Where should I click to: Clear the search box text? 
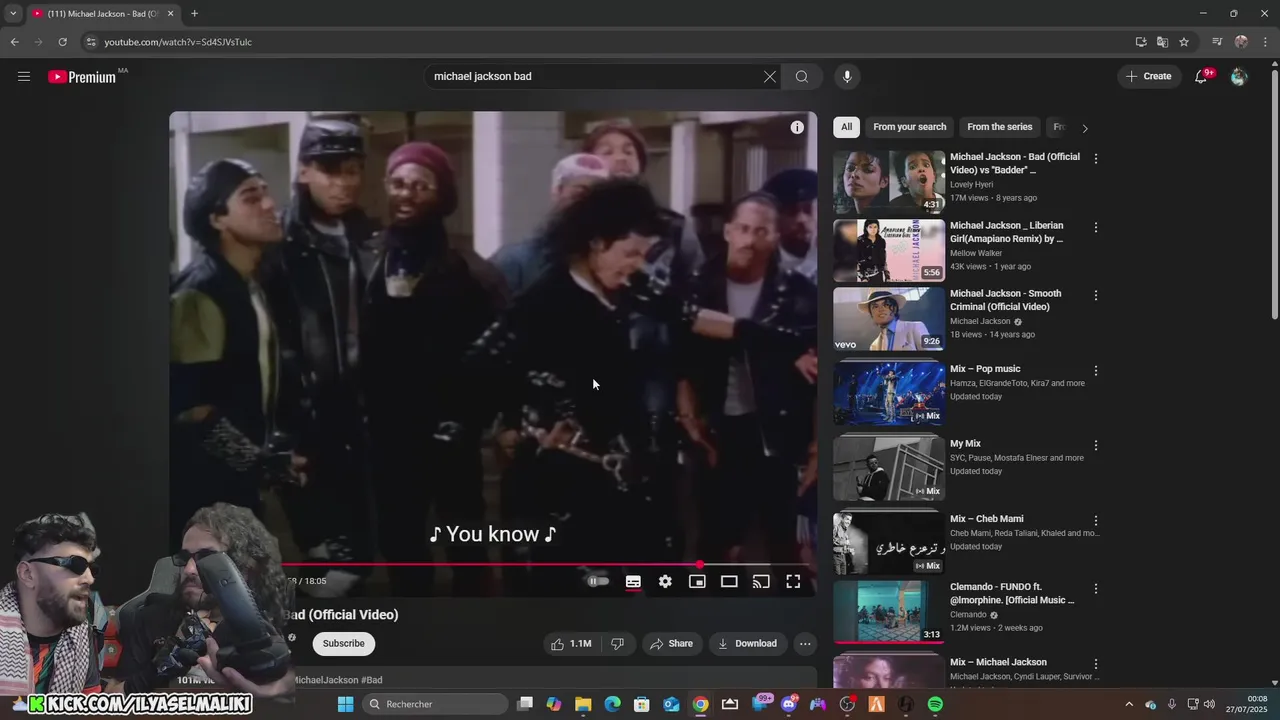coord(770,76)
